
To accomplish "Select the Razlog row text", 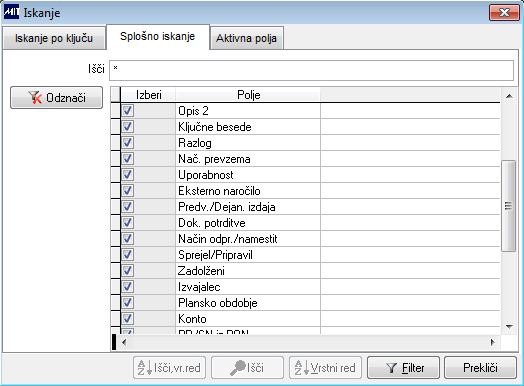I will (x=195, y=143).
